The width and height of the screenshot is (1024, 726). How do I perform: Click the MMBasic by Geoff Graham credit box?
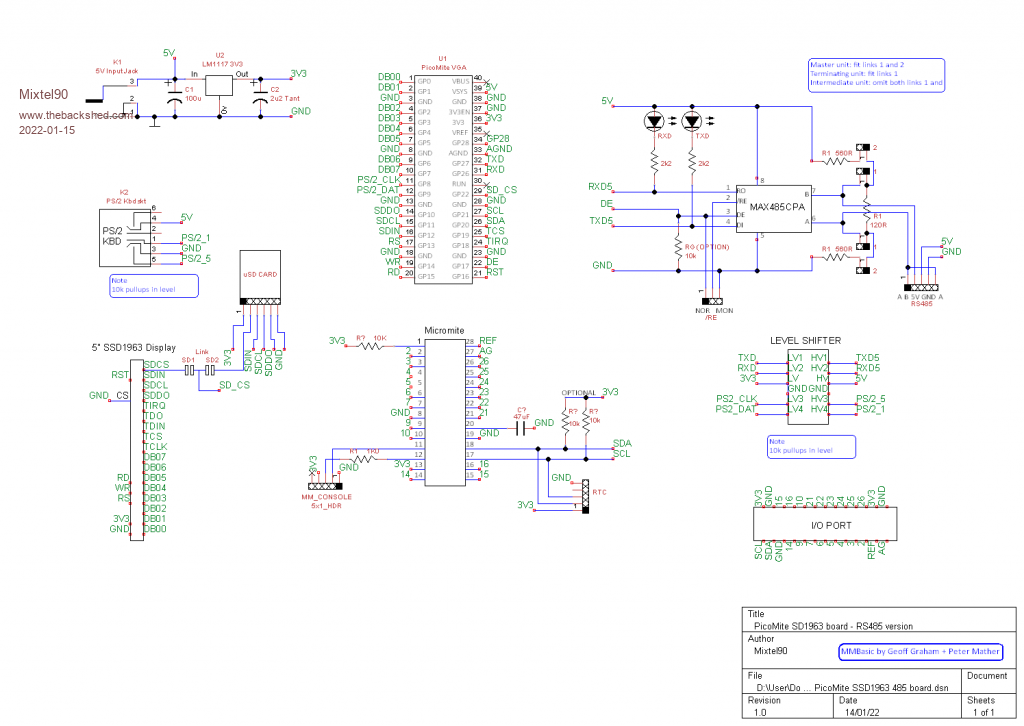coord(919,652)
